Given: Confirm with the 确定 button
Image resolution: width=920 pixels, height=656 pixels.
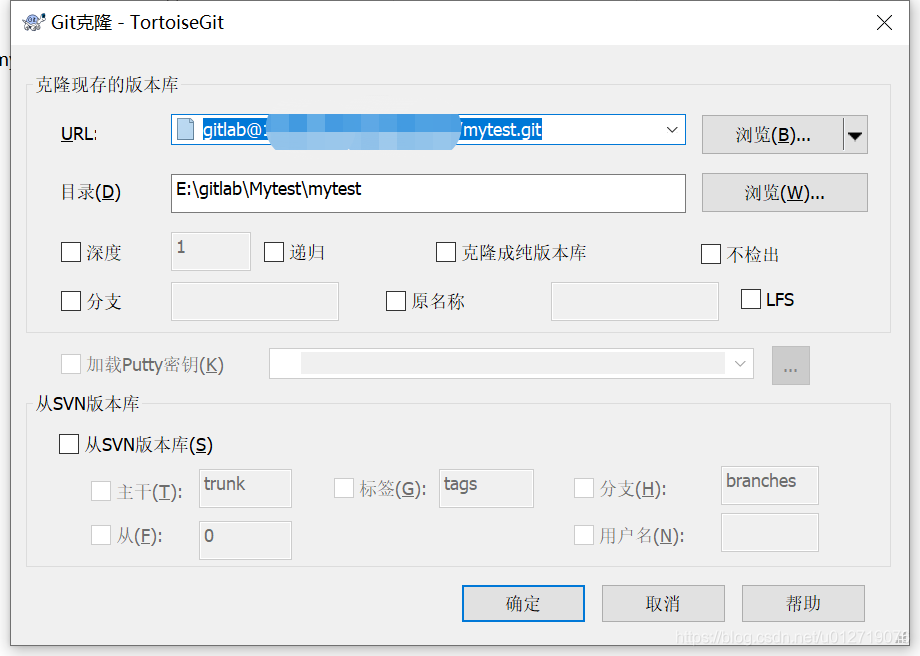Looking at the screenshot, I should click(x=523, y=603).
